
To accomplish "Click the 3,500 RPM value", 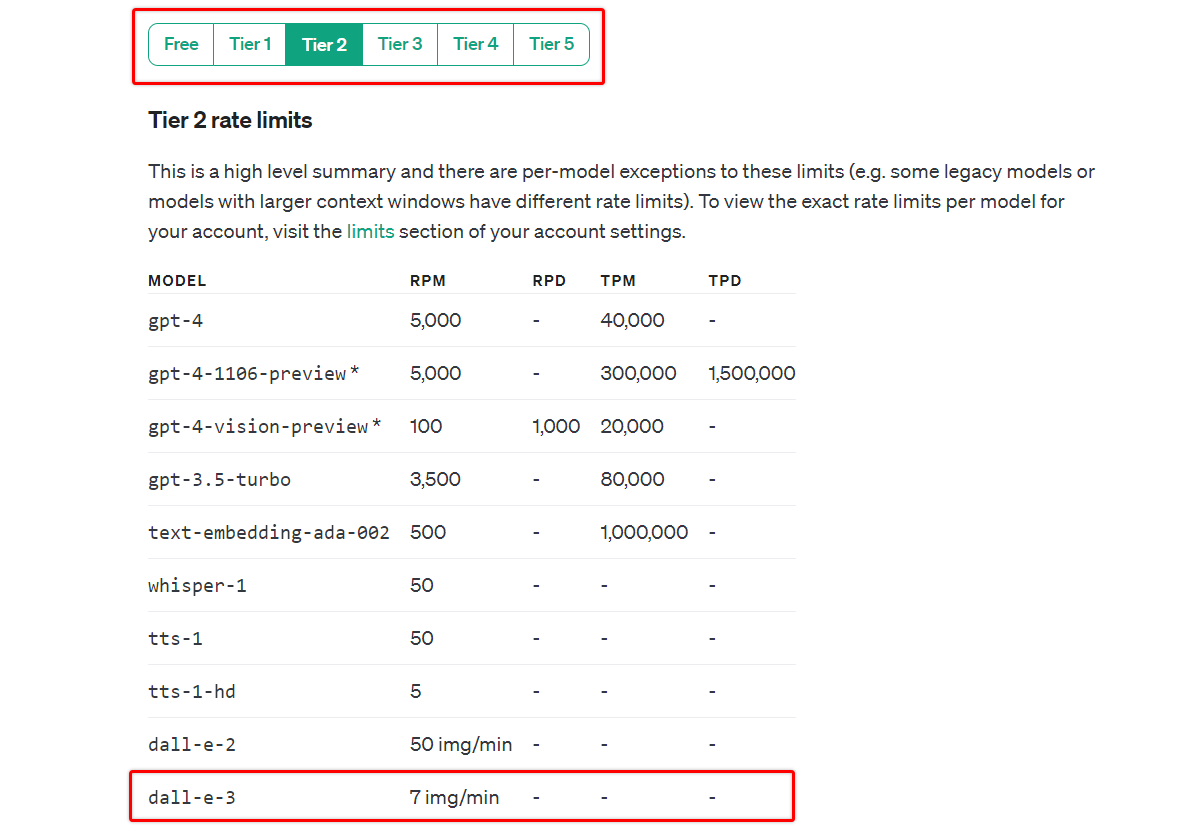I will [x=435, y=480].
